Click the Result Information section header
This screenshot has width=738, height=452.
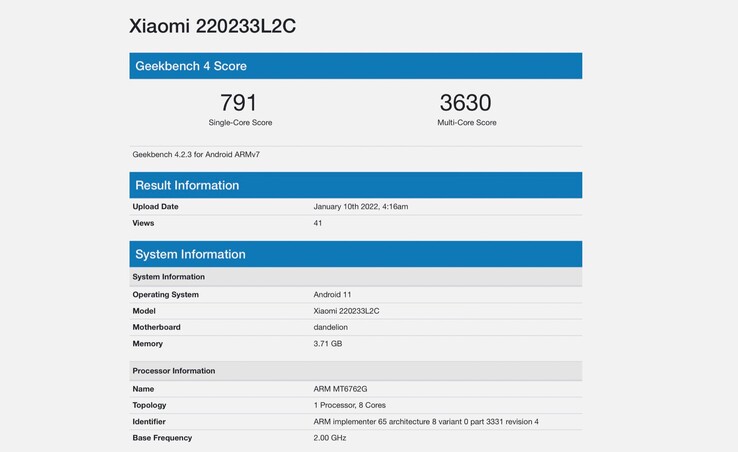coord(356,185)
